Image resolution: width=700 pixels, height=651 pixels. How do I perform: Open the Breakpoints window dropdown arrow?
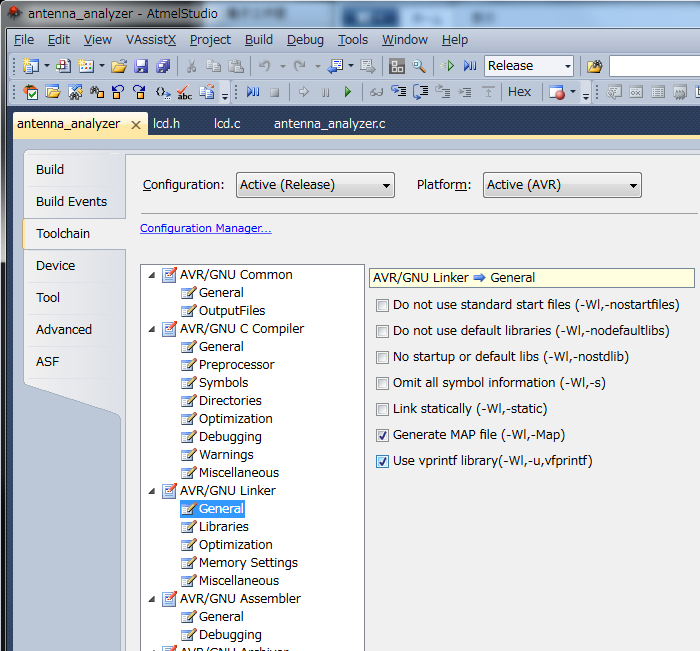pos(573,92)
